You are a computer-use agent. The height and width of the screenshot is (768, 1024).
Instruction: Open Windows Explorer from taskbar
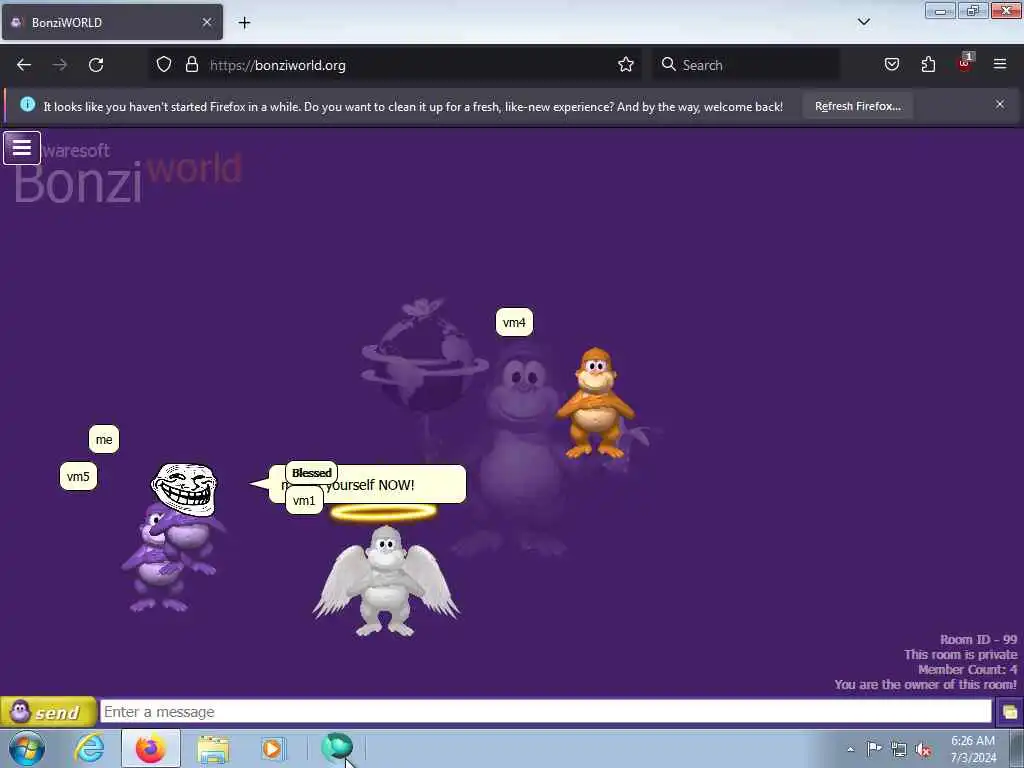(213, 748)
